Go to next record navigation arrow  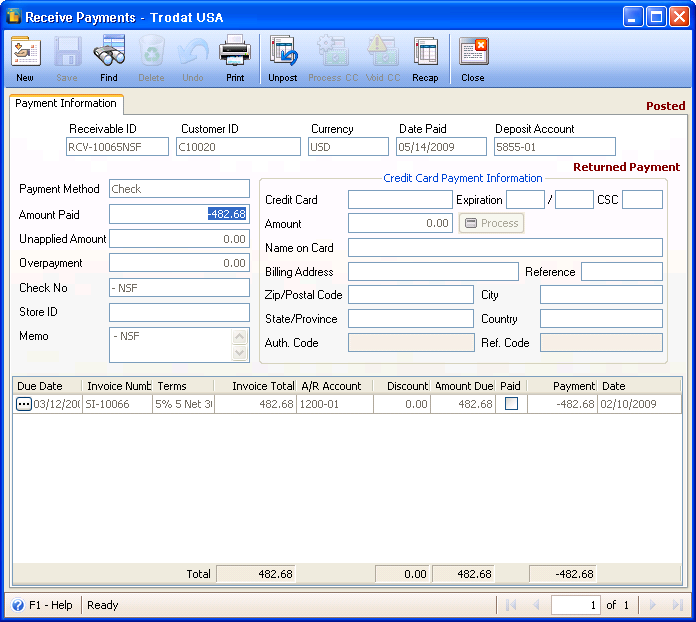point(652,605)
